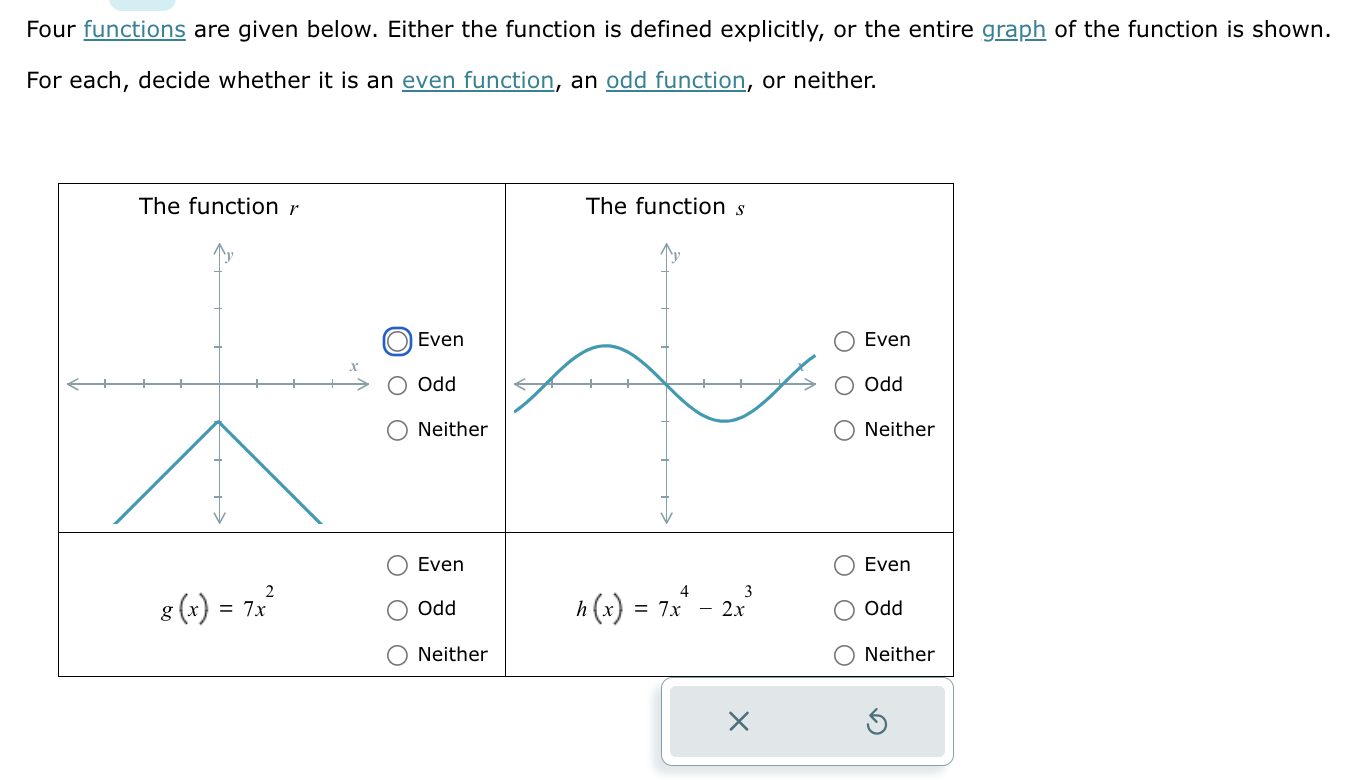Select Even for the function s

845,340
